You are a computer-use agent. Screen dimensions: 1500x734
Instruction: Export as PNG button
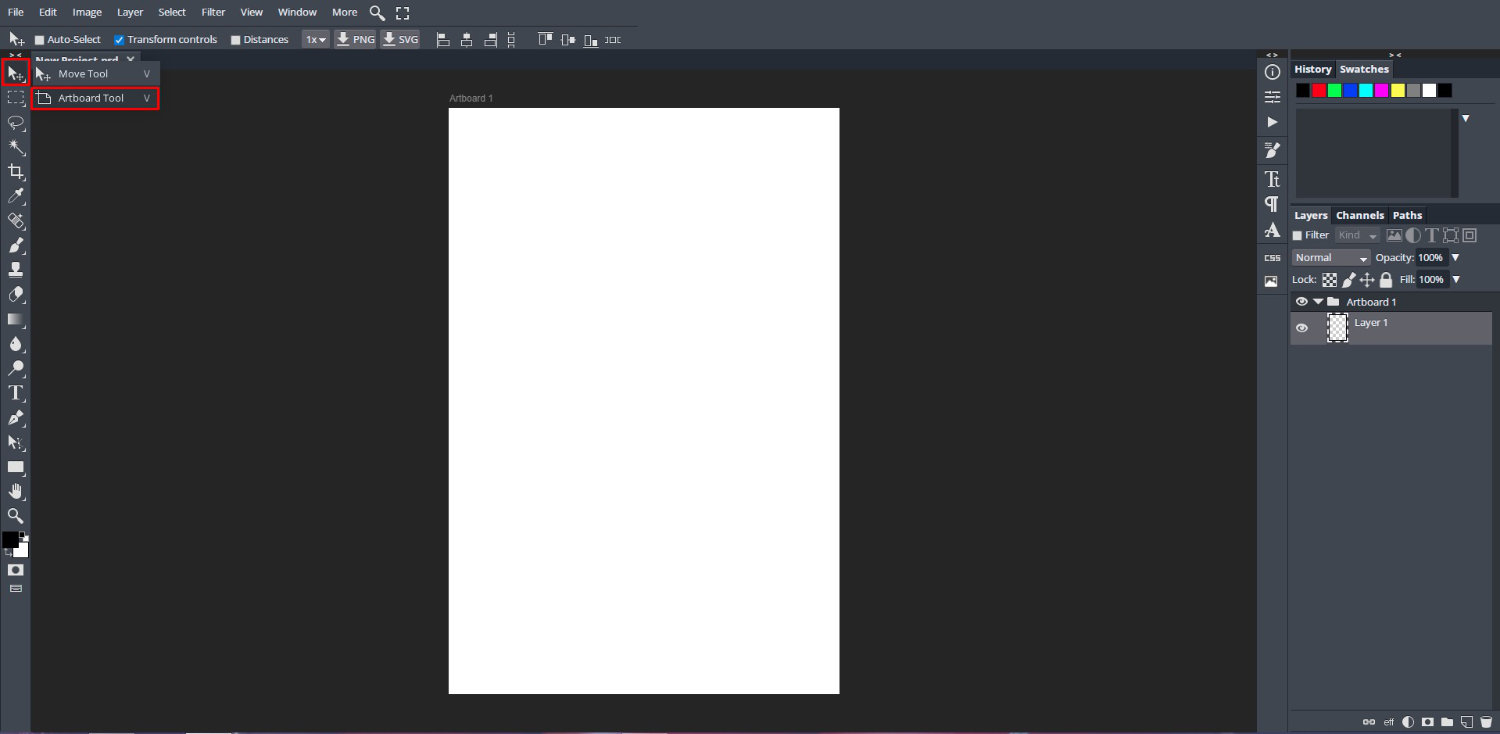(x=355, y=40)
